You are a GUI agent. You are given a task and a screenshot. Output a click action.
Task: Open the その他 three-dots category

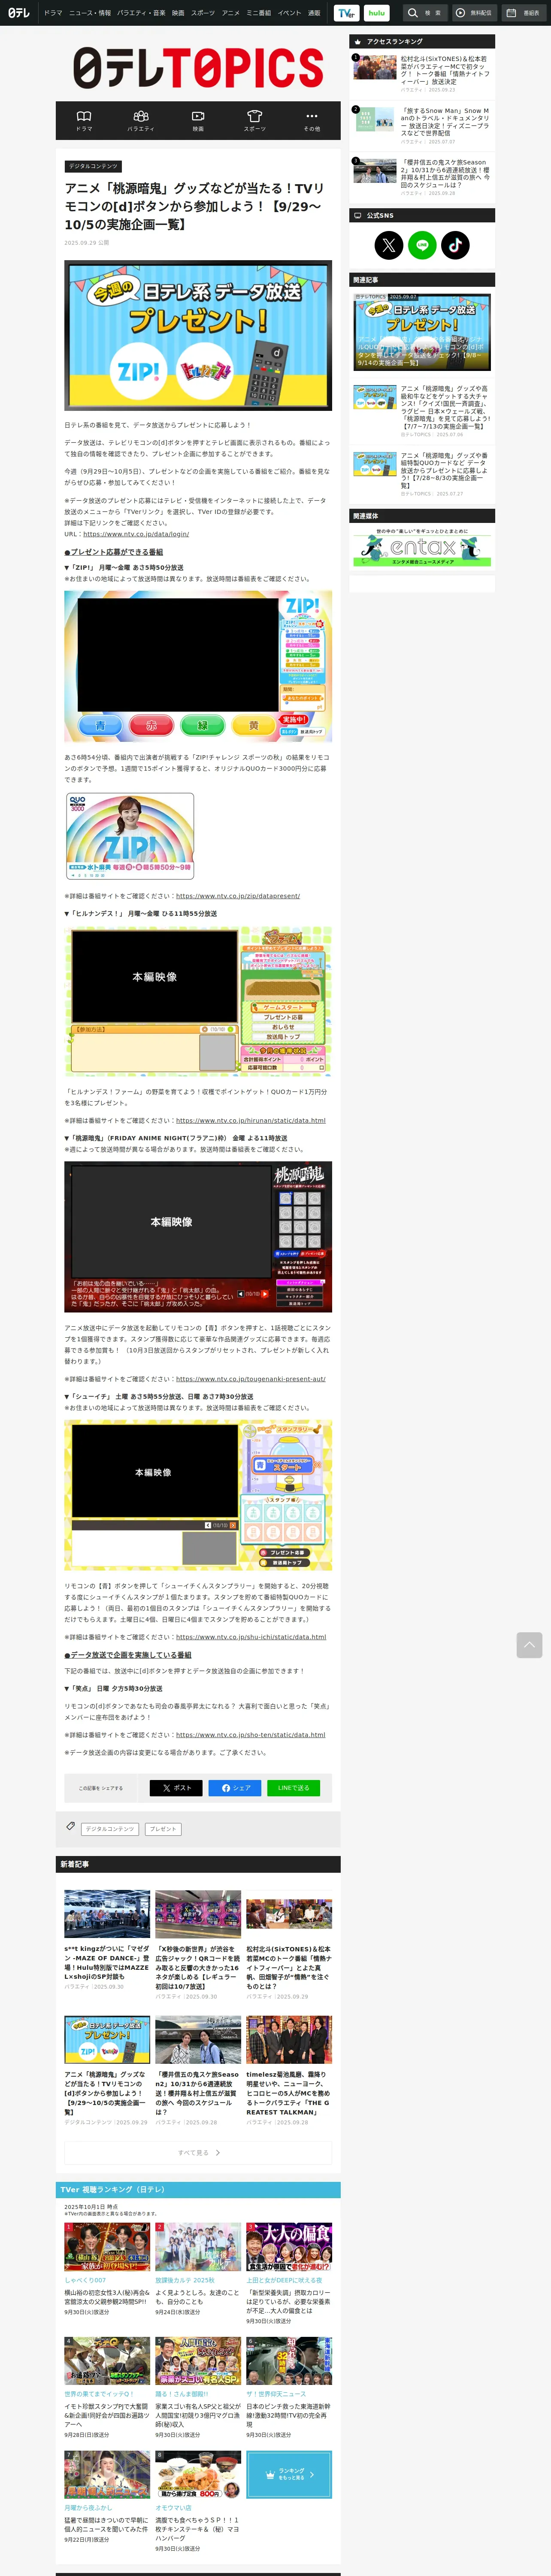click(312, 120)
